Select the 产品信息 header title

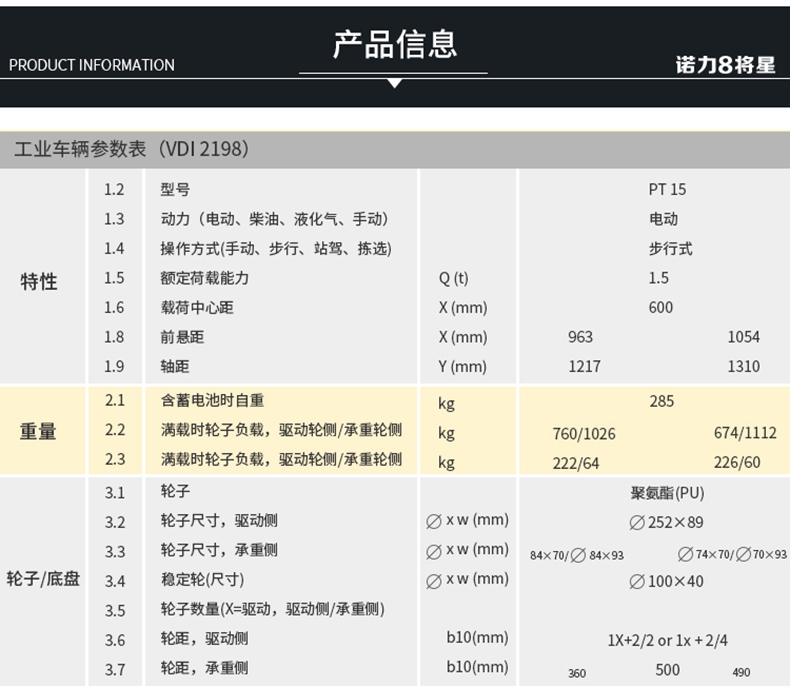(394, 44)
